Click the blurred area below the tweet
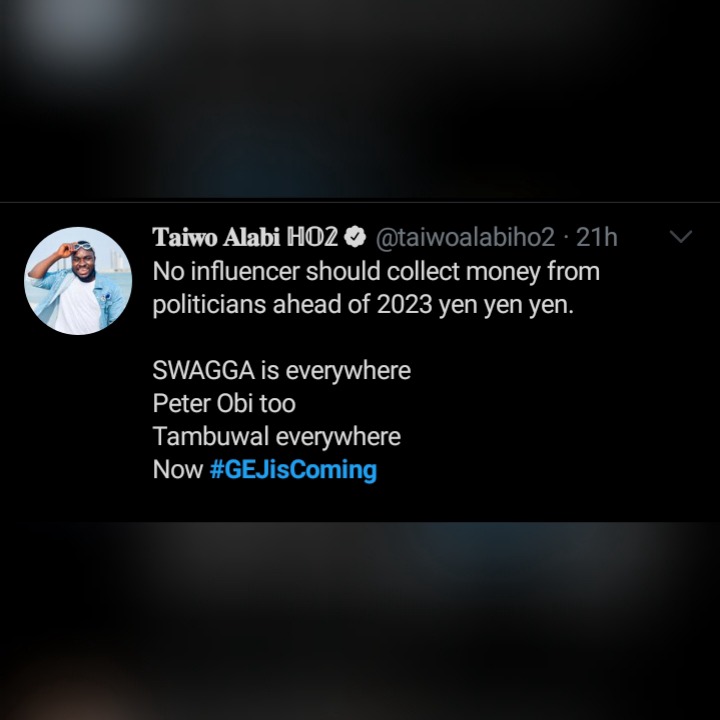This screenshot has height=720, width=720. (x=360, y=620)
